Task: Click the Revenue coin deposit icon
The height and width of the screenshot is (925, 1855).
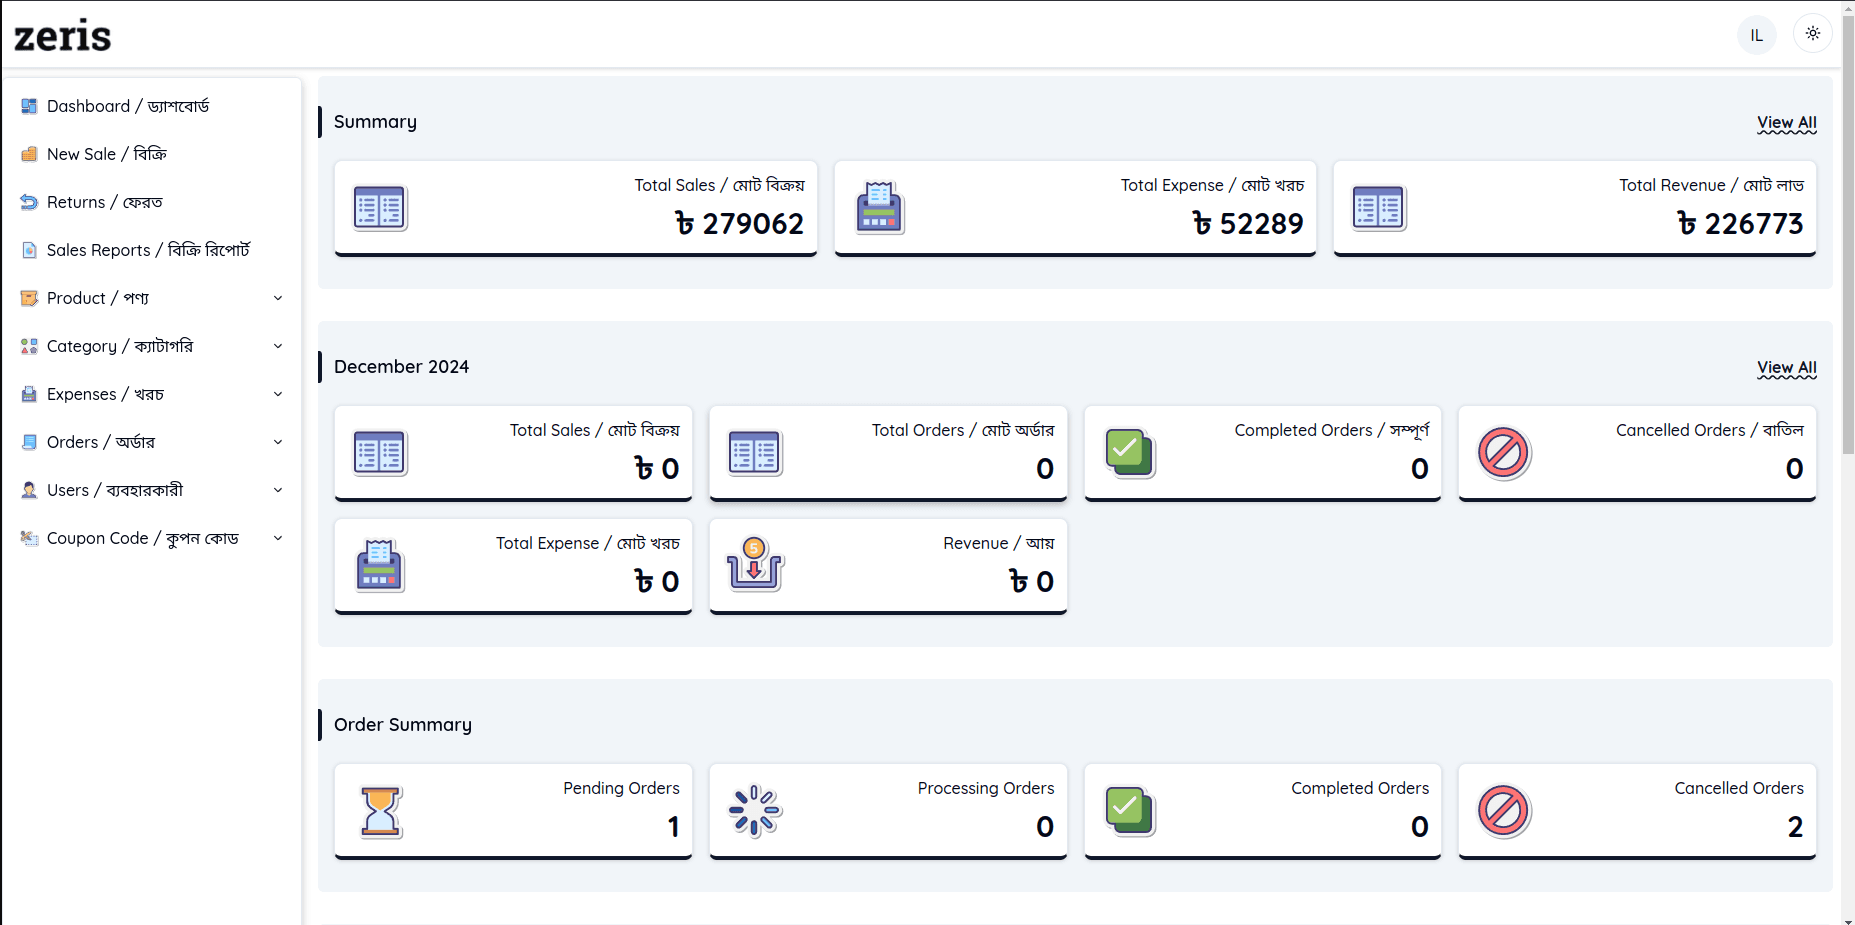Action: pyautogui.click(x=755, y=564)
